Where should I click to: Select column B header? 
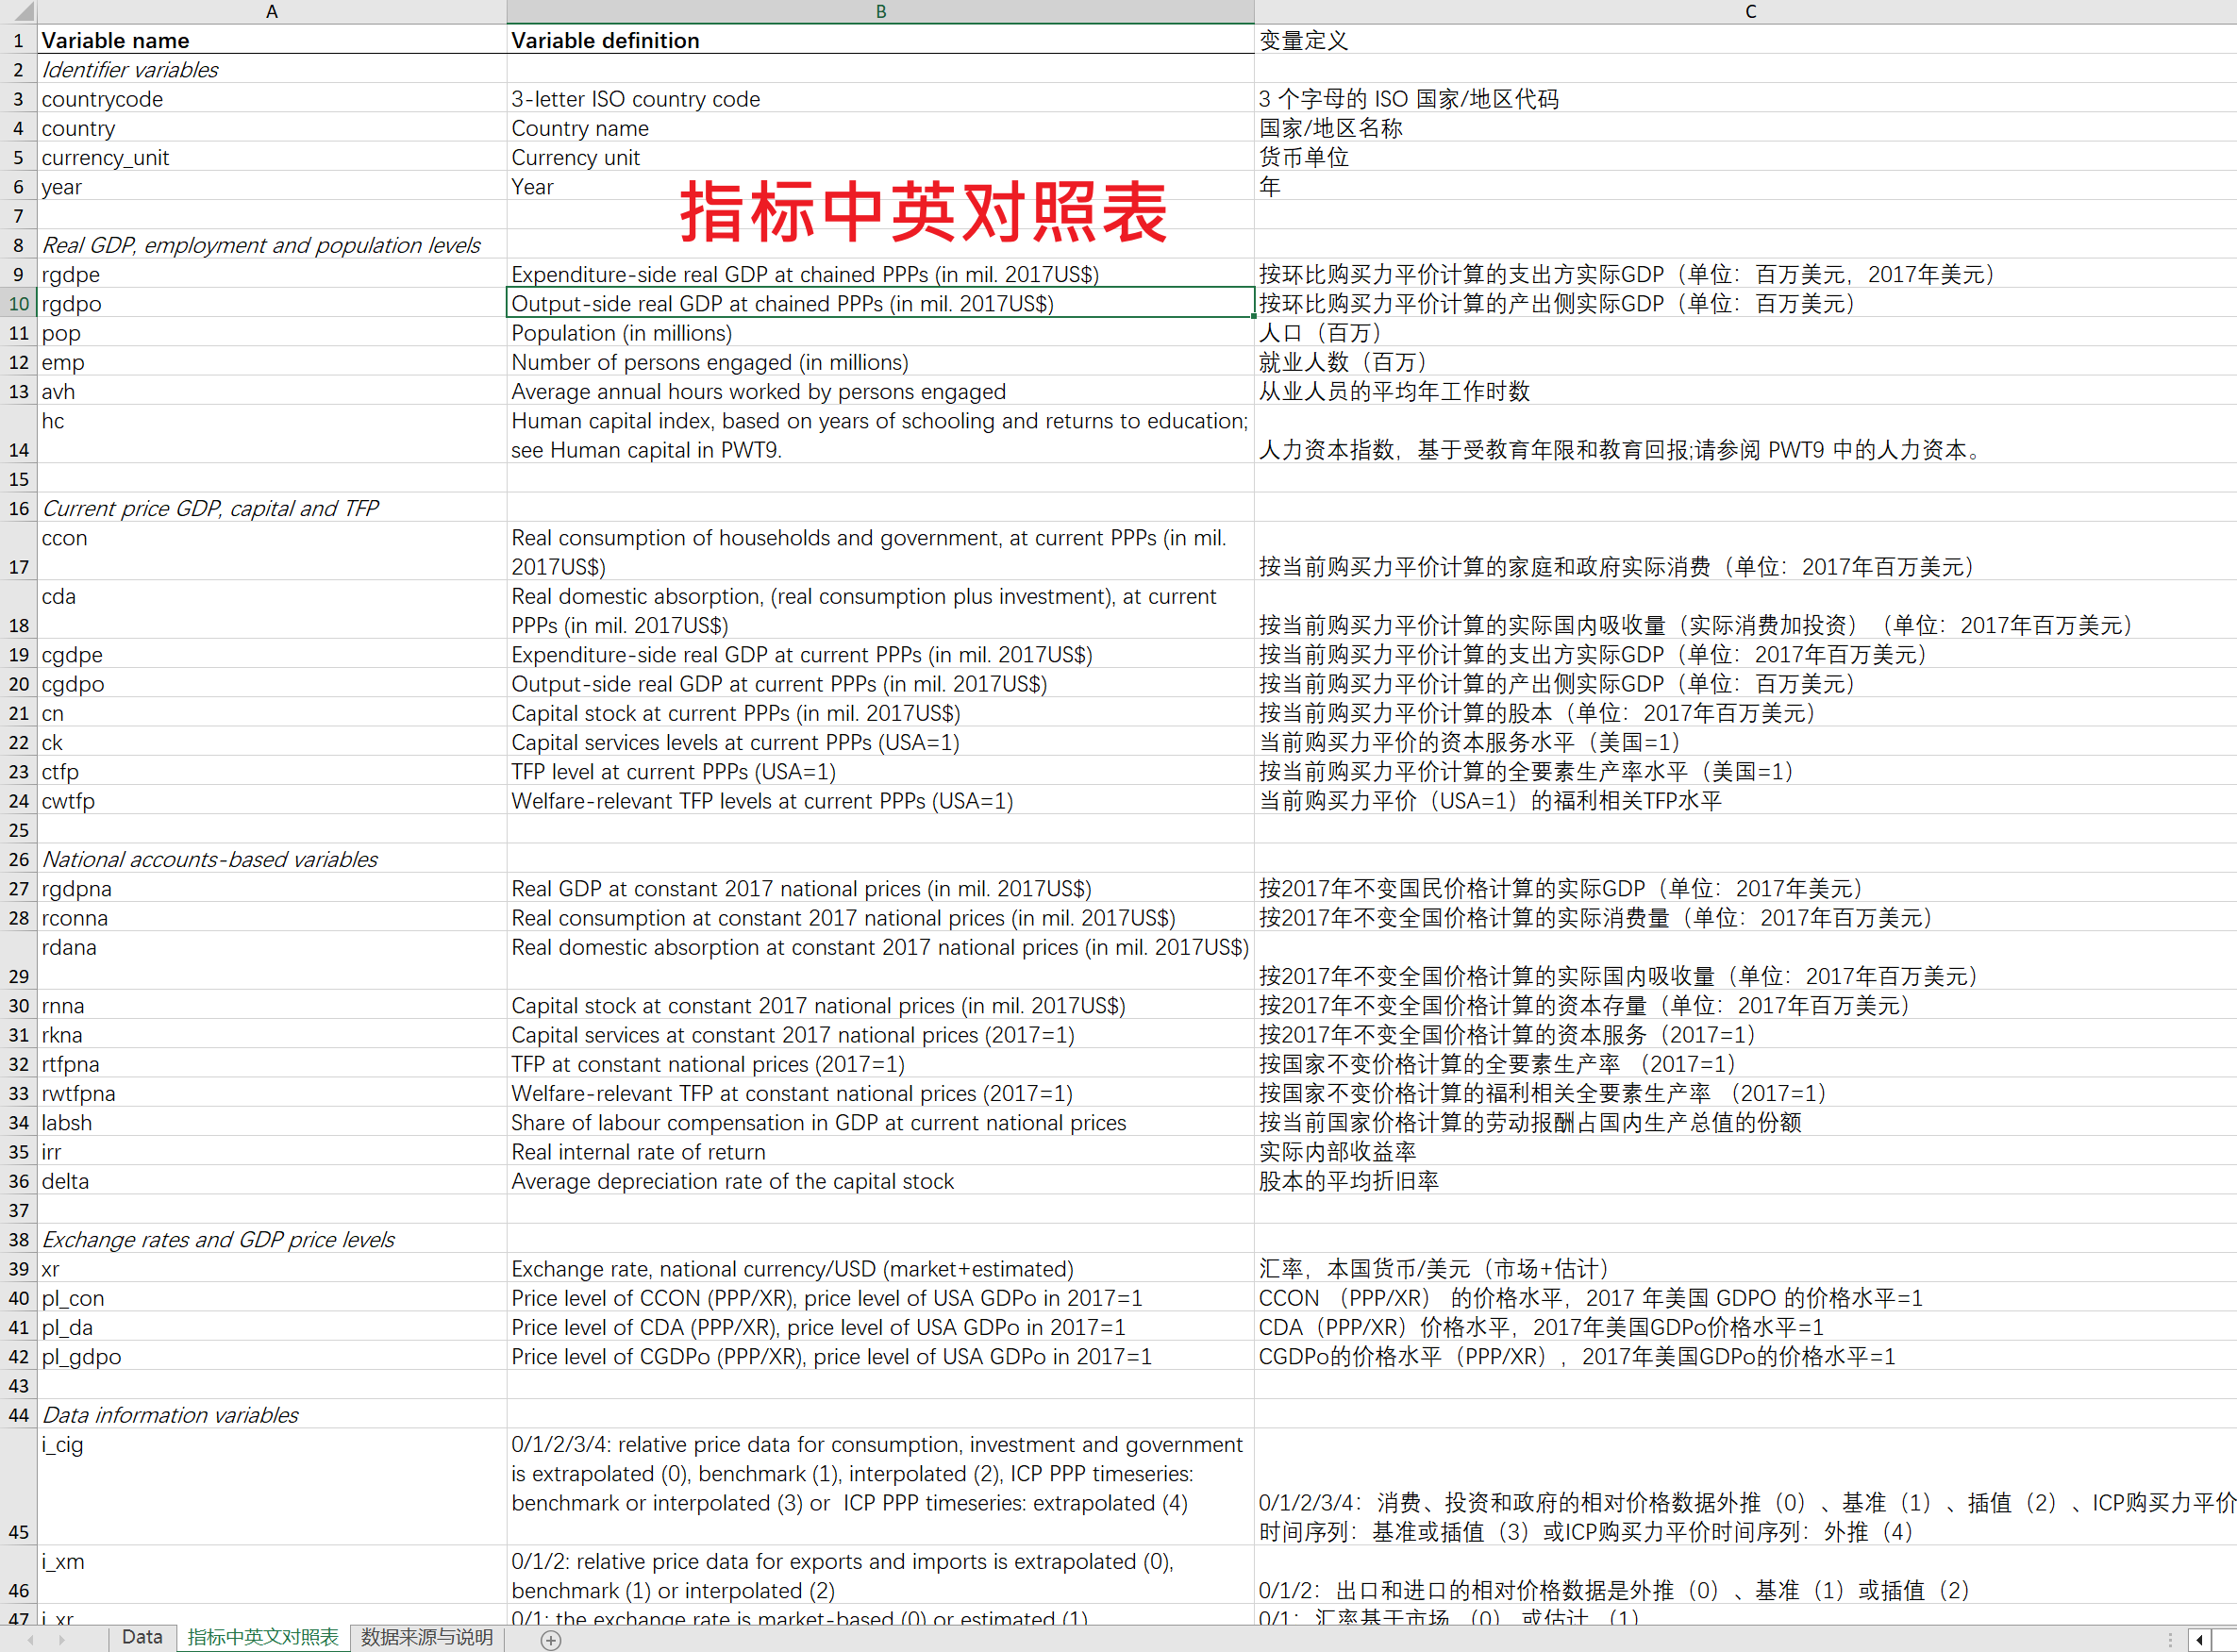pos(880,12)
